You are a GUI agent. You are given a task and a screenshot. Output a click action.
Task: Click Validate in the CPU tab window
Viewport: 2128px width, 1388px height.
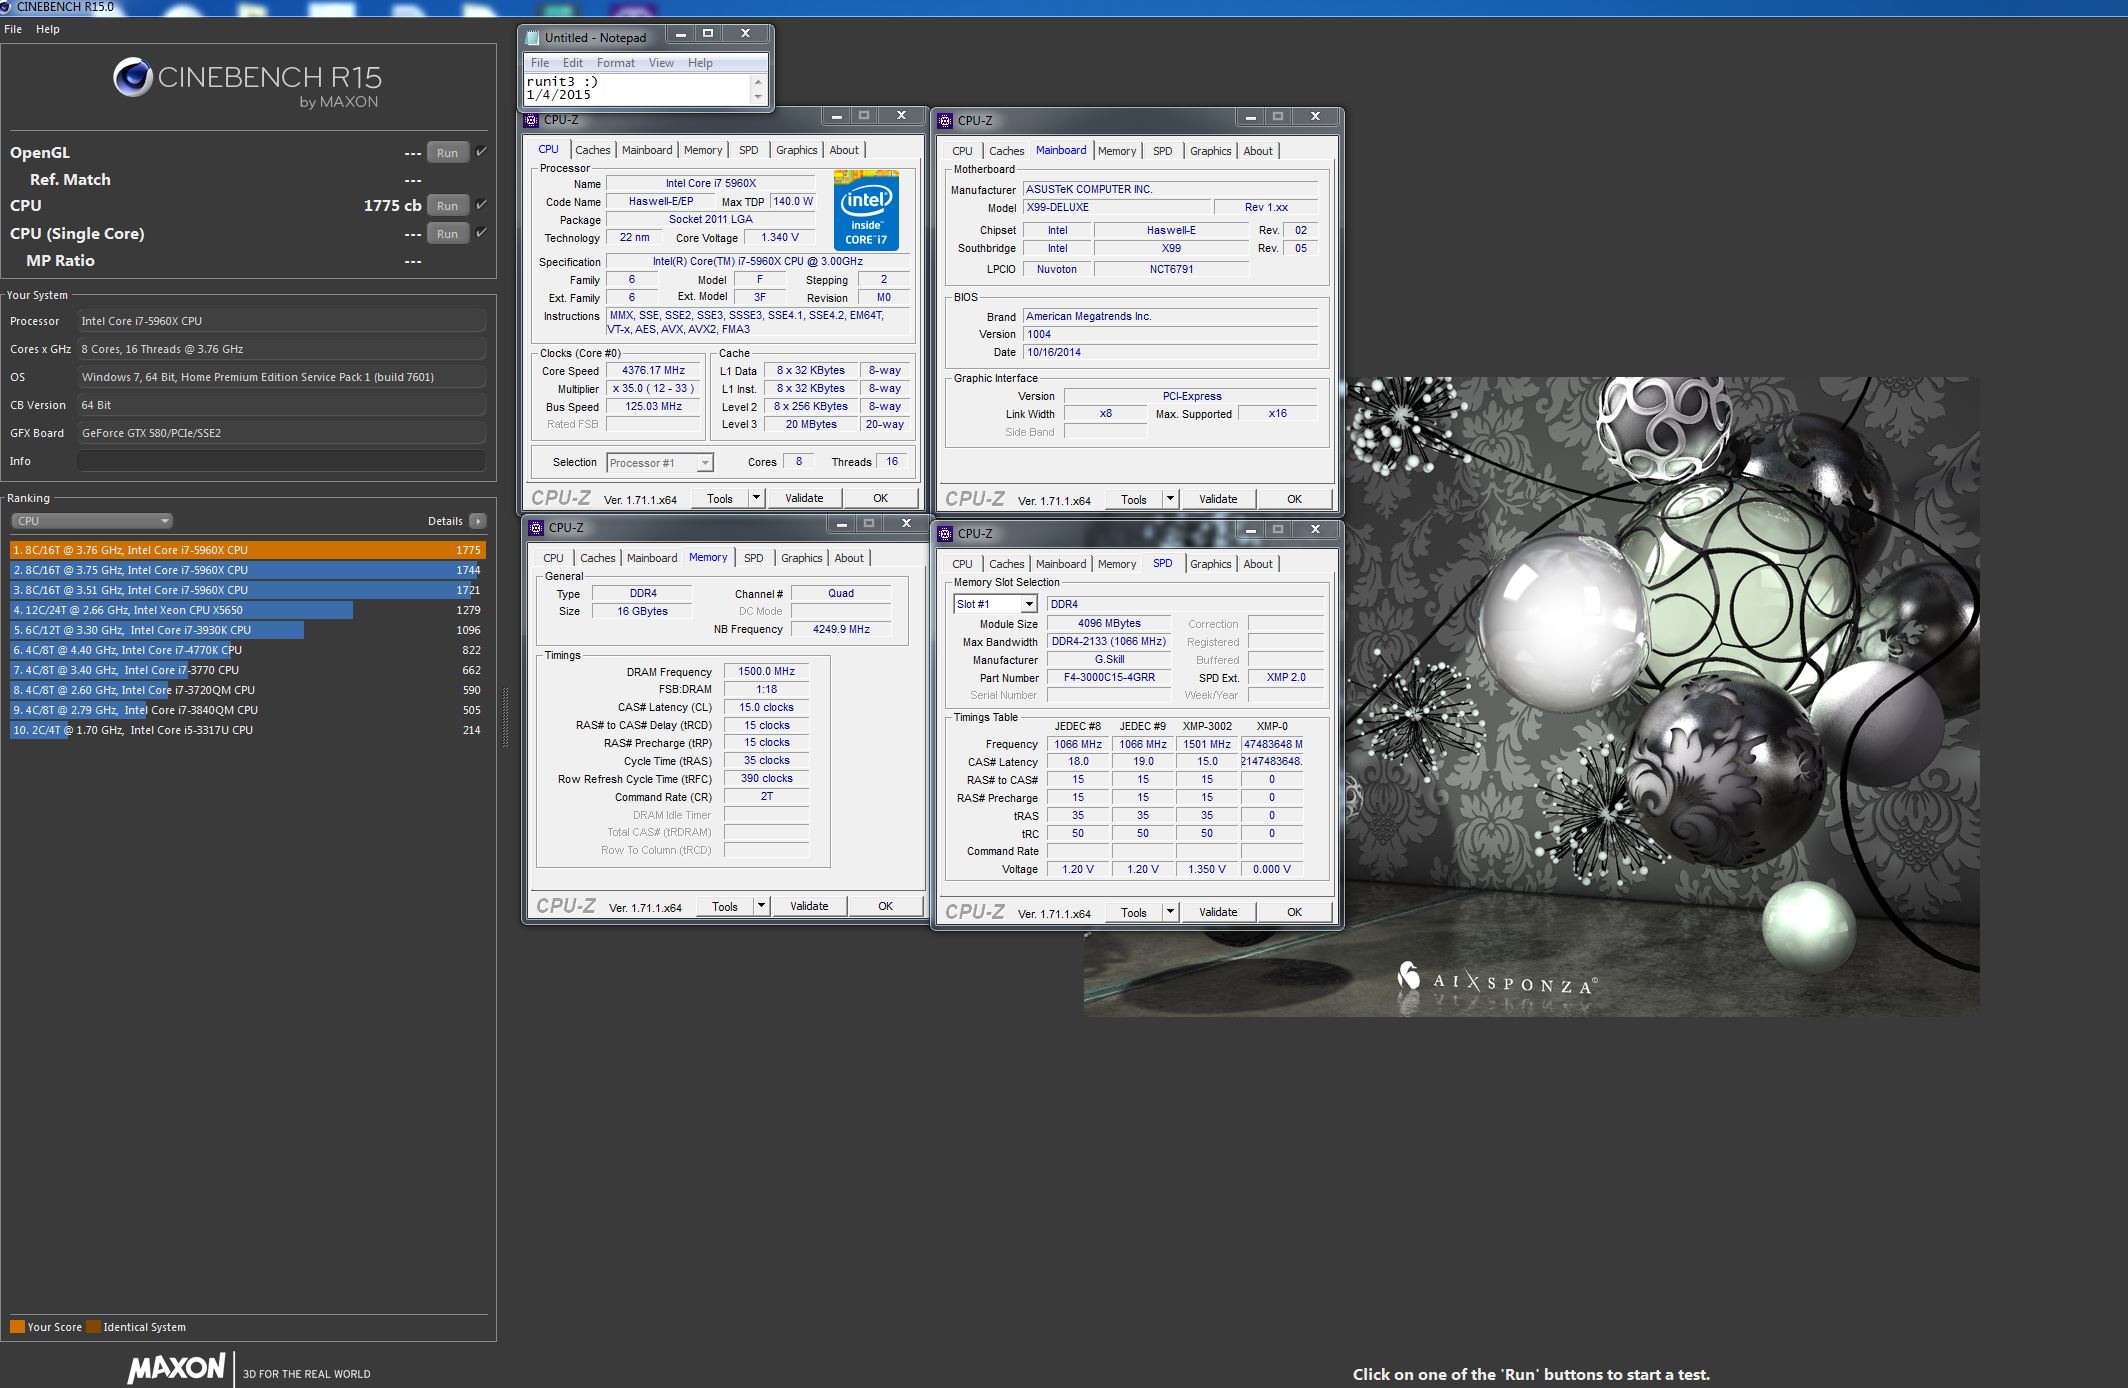pos(804,498)
